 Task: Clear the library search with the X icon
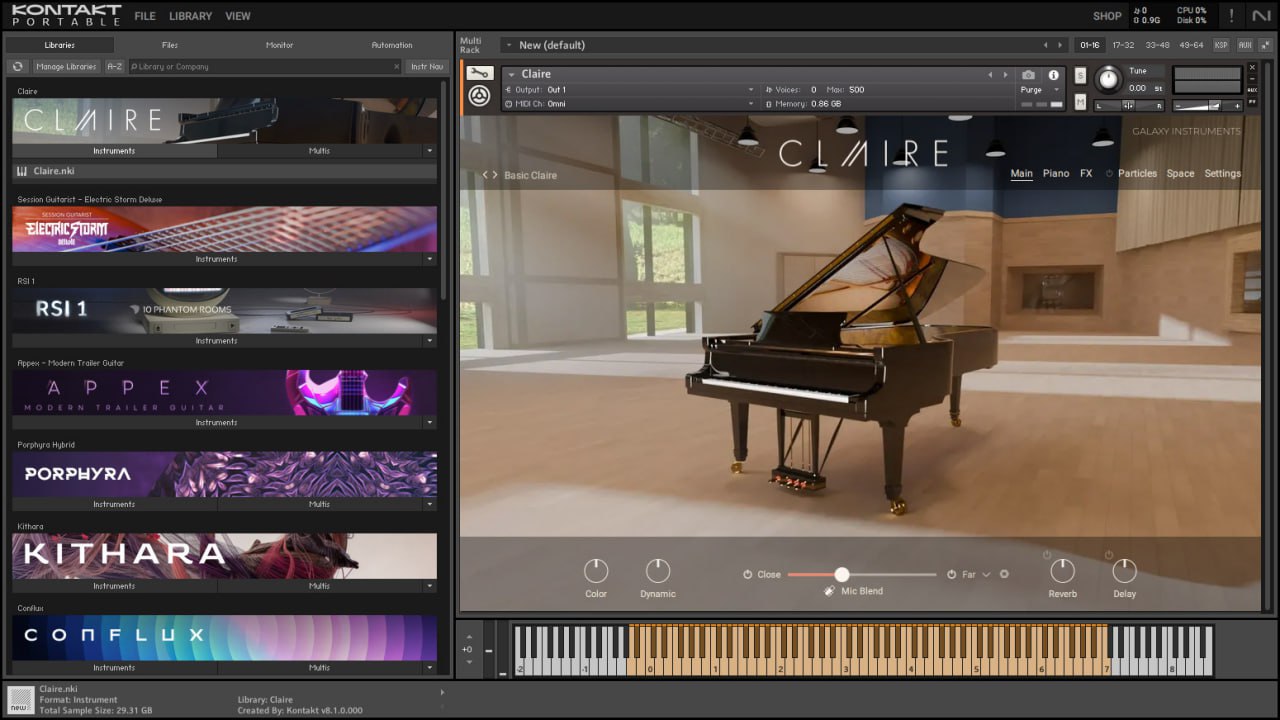[396, 67]
